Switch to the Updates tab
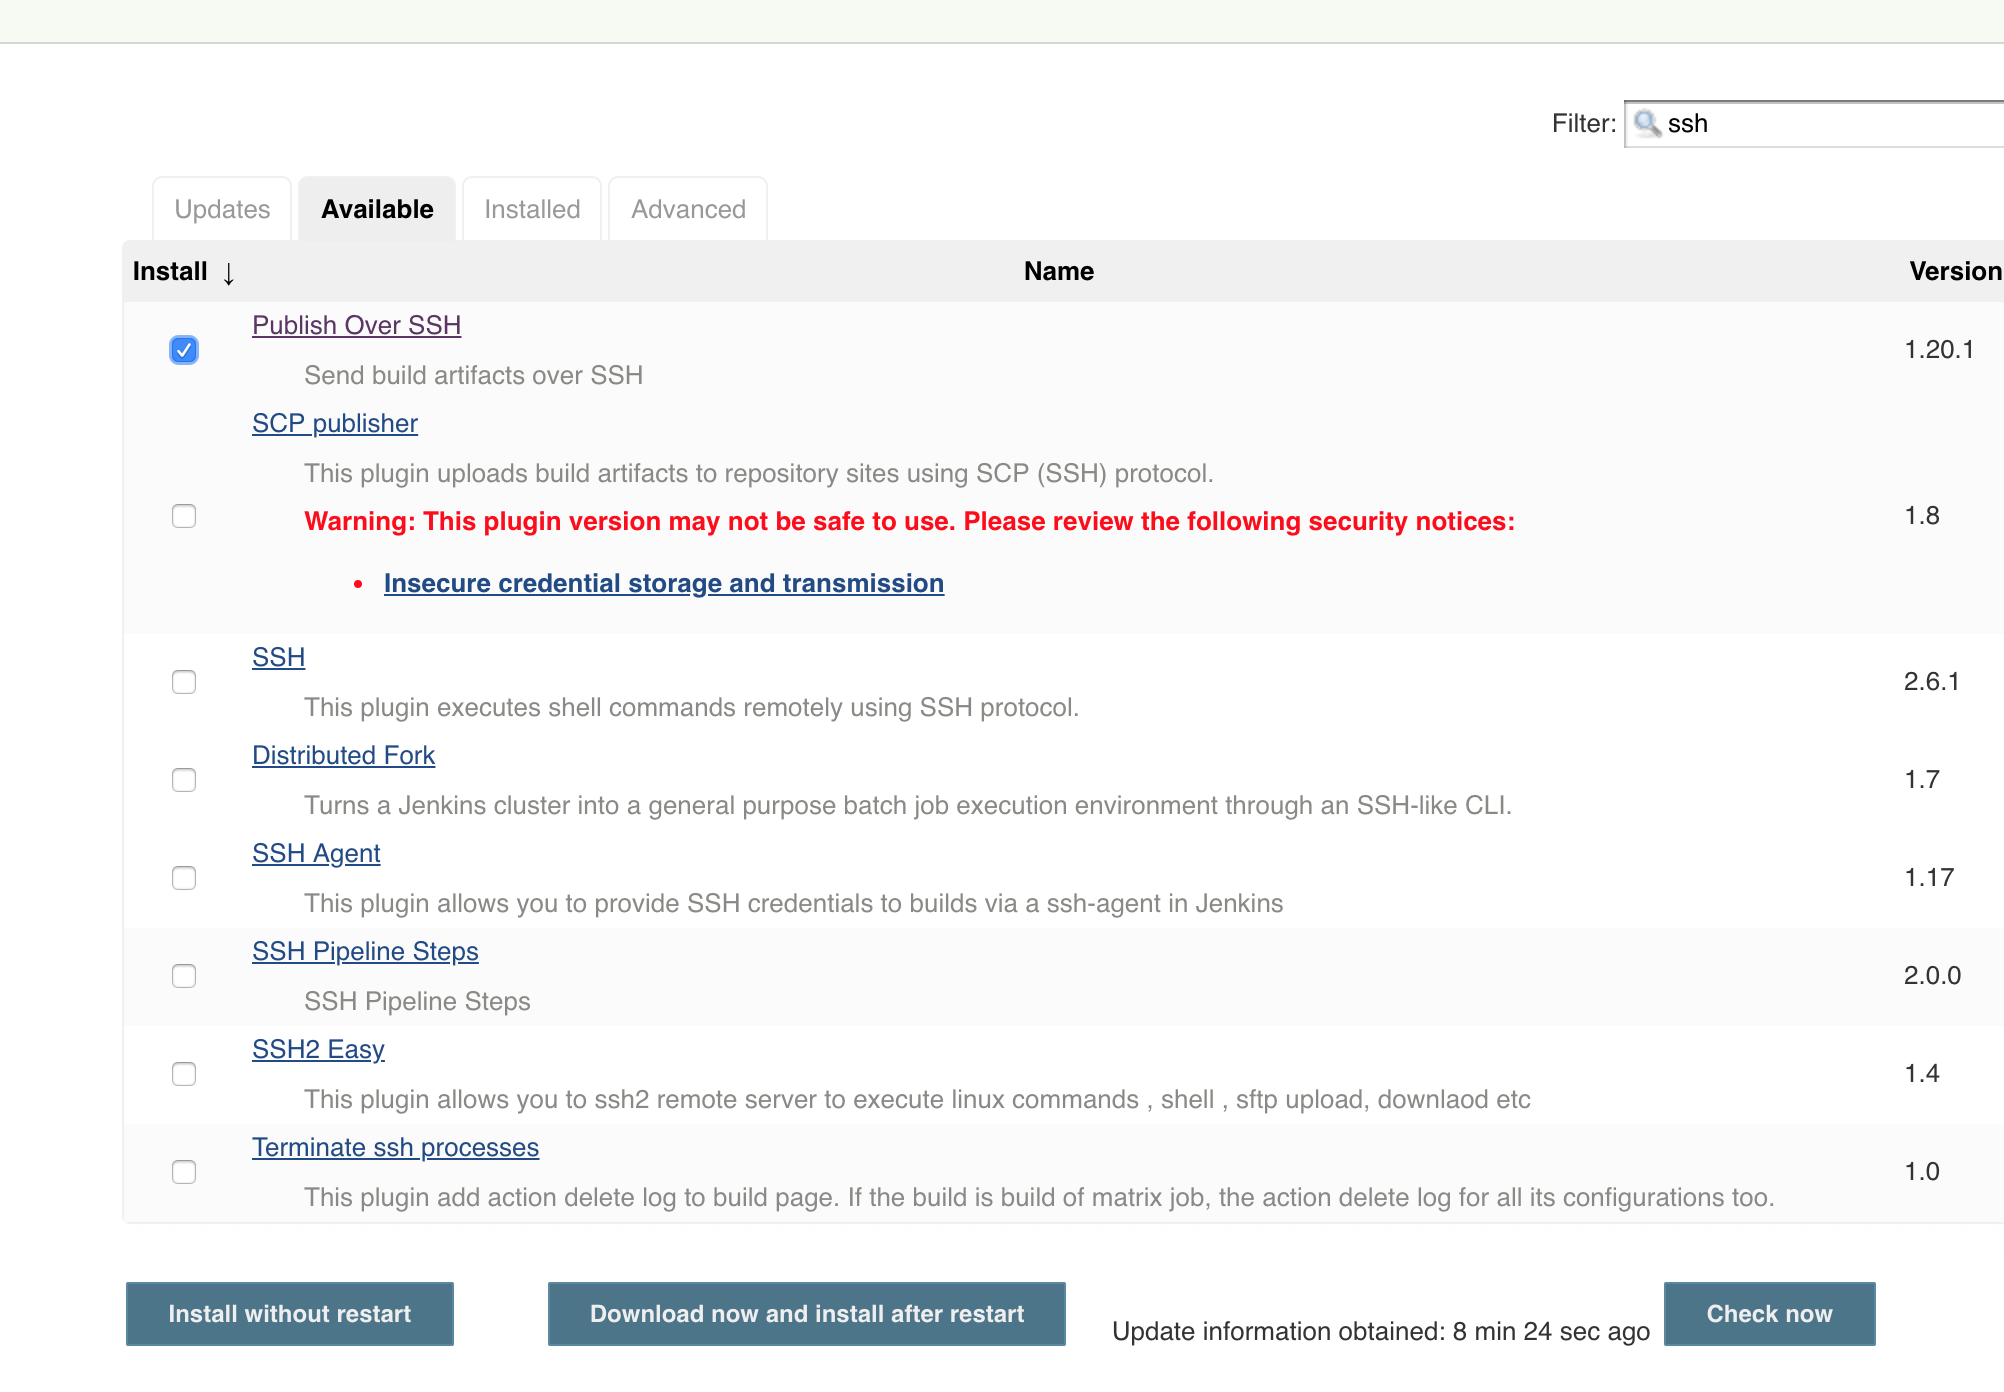 (222, 209)
